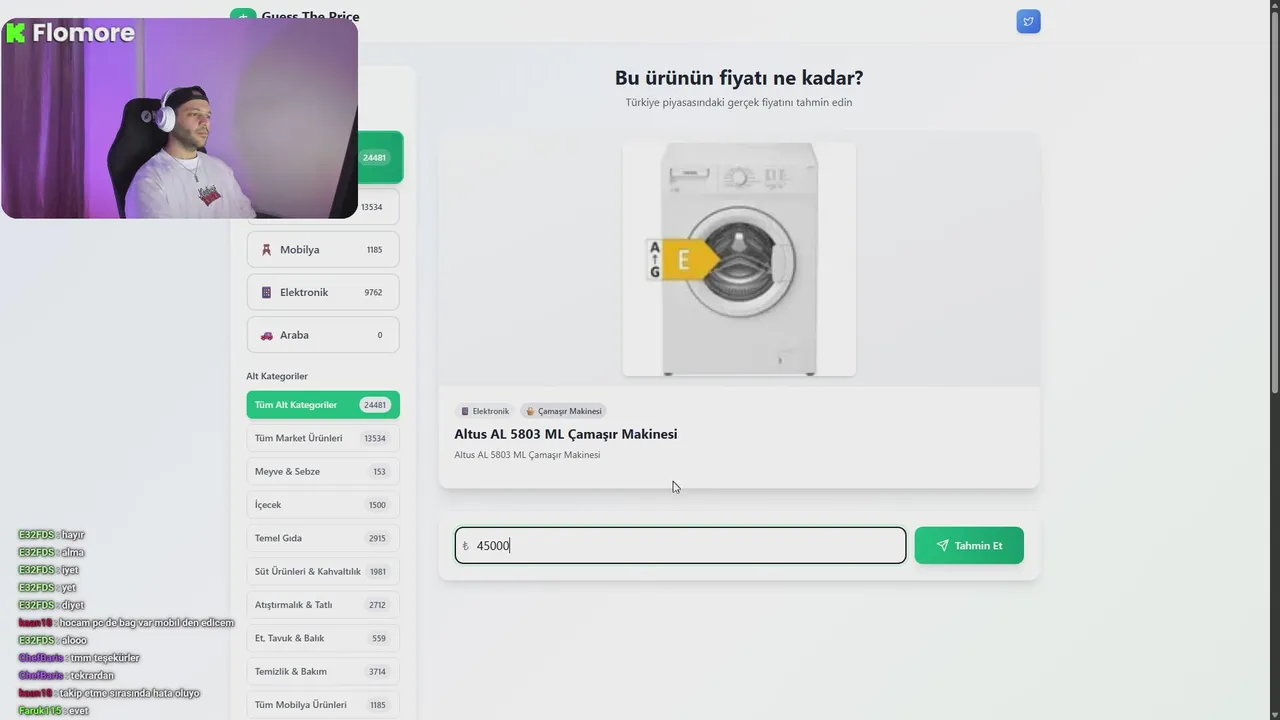The height and width of the screenshot is (720, 1280).
Task: Click the Alt Kategoriler heading
Action: 277,376
